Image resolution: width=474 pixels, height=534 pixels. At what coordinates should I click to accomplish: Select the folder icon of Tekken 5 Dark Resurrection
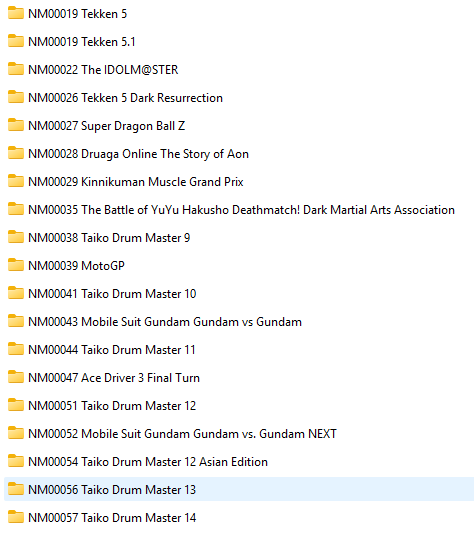coord(16,97)
